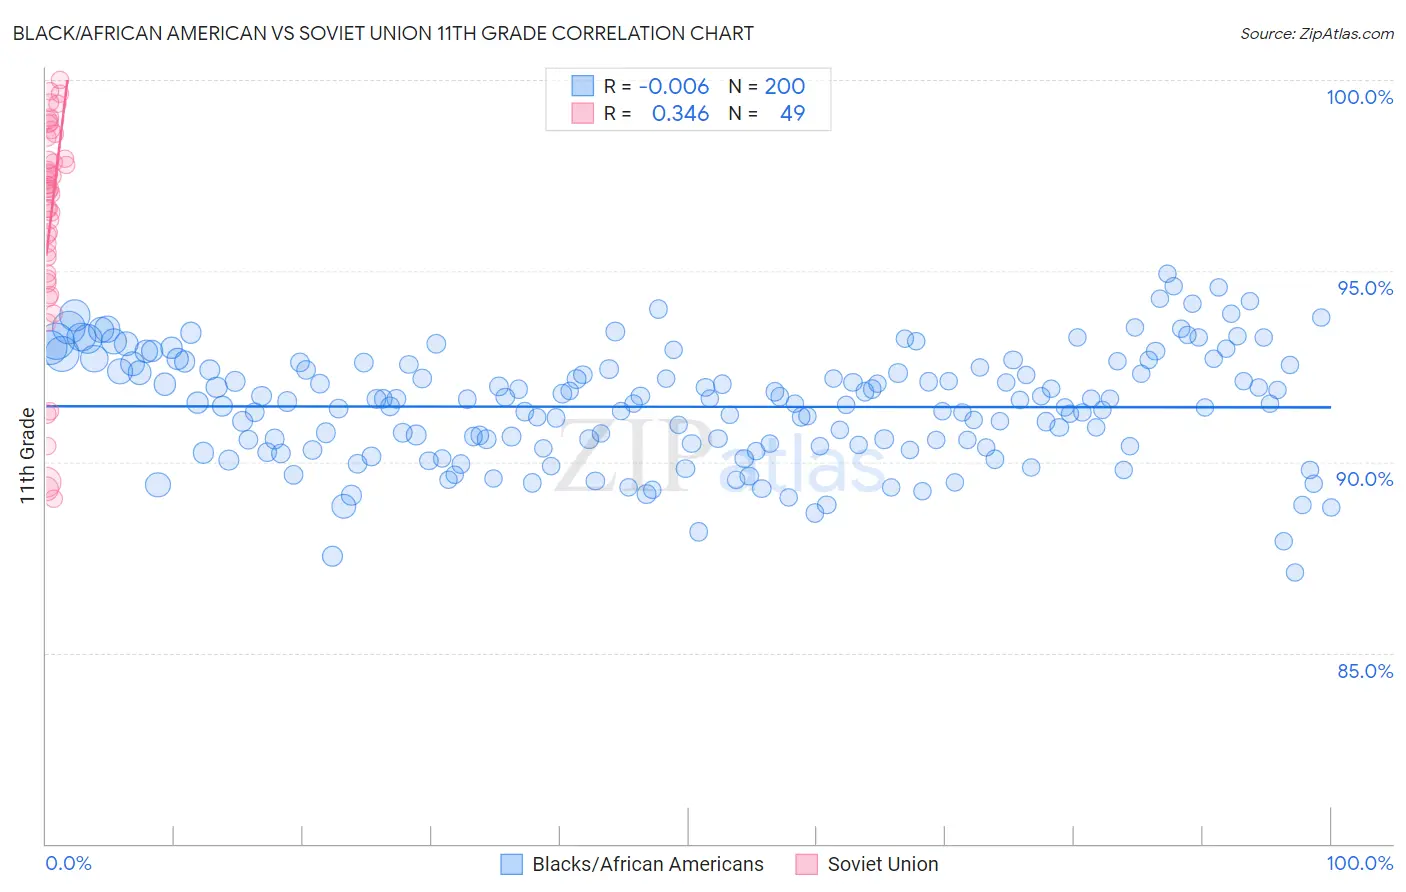Click the 85.0% y-axis label
1406x892 pixels.
pyautogui.click(x=1365, y=671)
